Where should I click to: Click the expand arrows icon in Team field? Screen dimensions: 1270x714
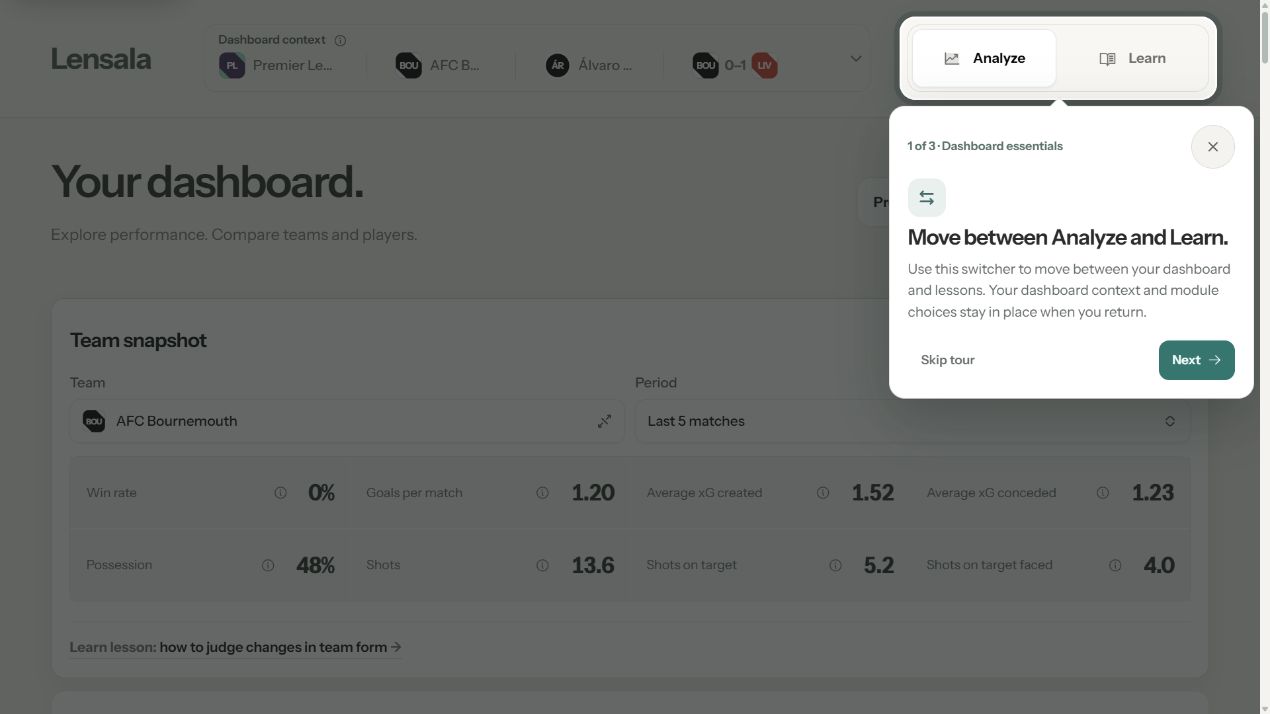(604, 421)
